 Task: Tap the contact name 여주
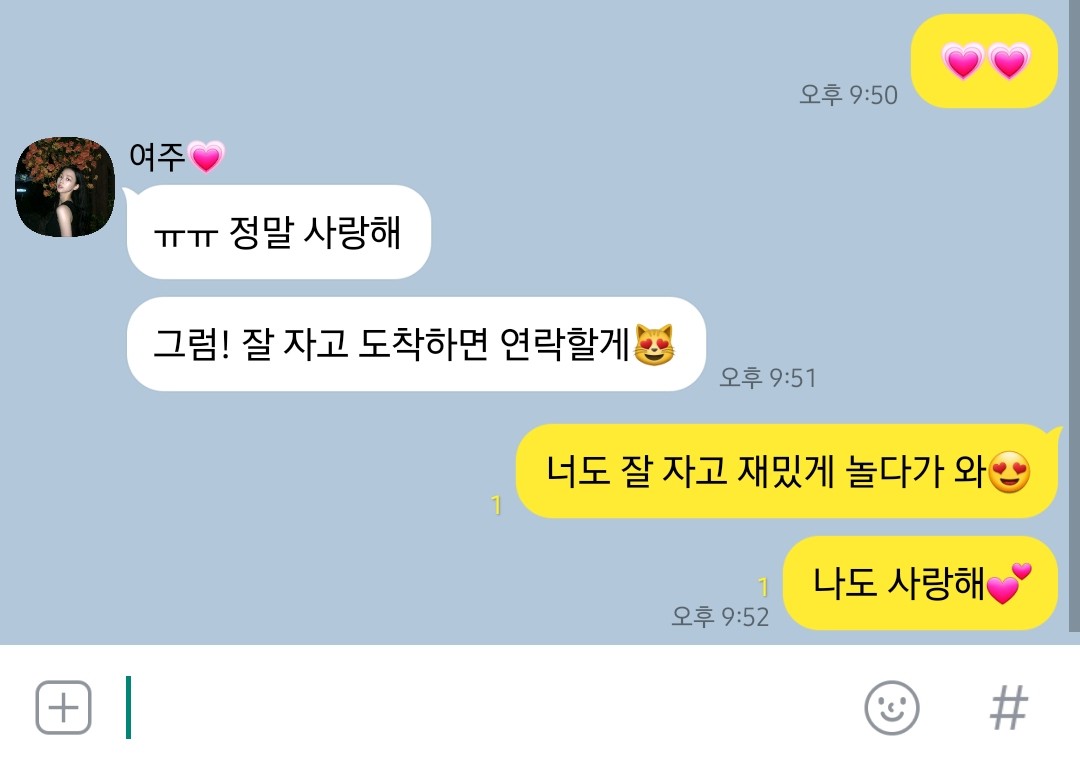[157, 156]
